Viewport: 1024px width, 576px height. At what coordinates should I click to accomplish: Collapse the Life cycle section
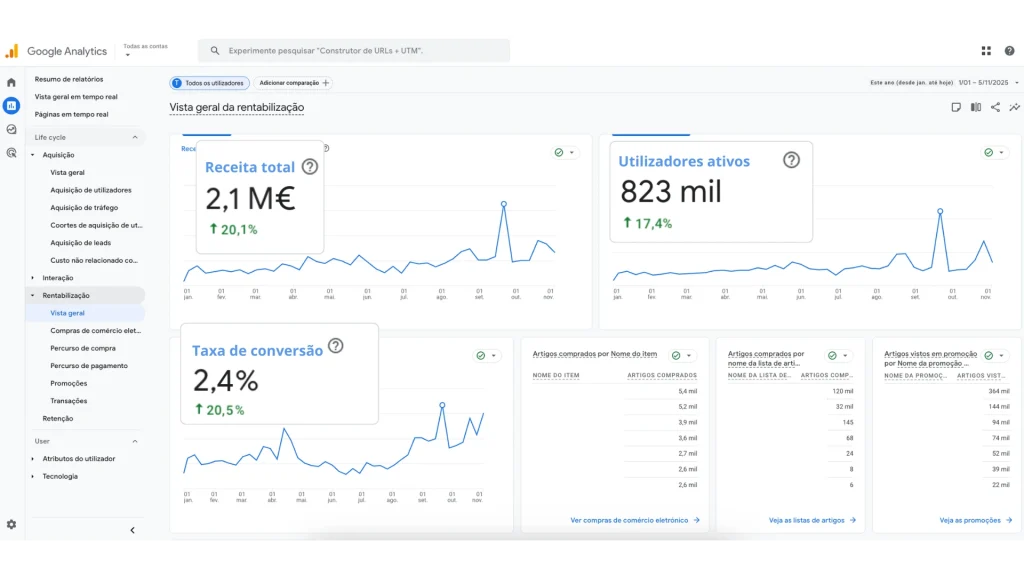coord(135,137)
